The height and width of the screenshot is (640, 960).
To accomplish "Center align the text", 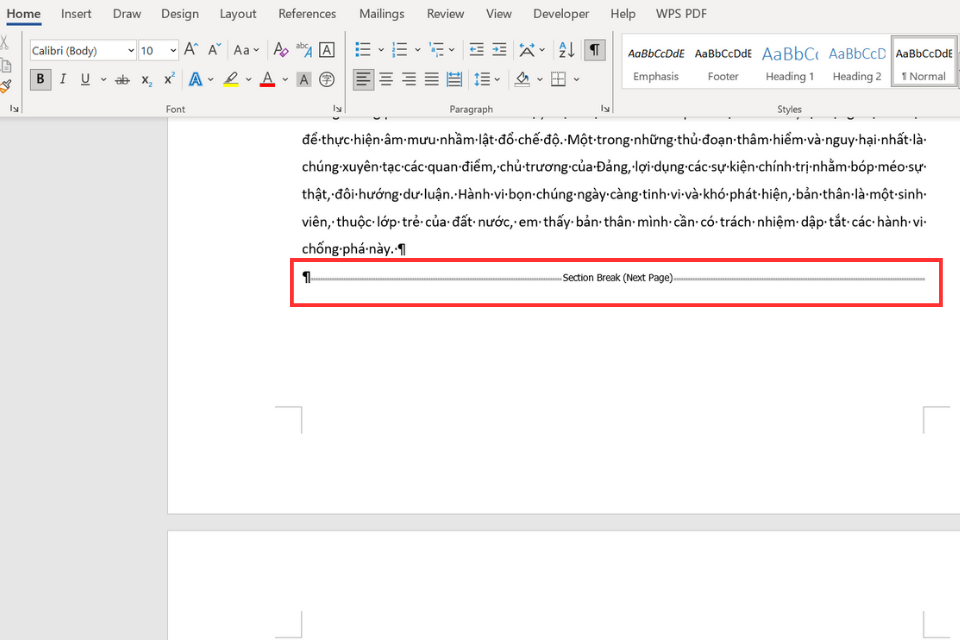I will tap(386, 79).
